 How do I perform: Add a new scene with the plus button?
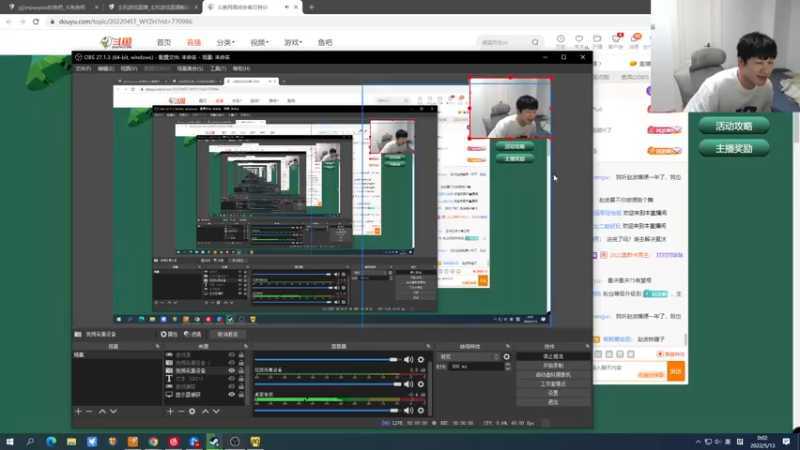tap(78, 411)
